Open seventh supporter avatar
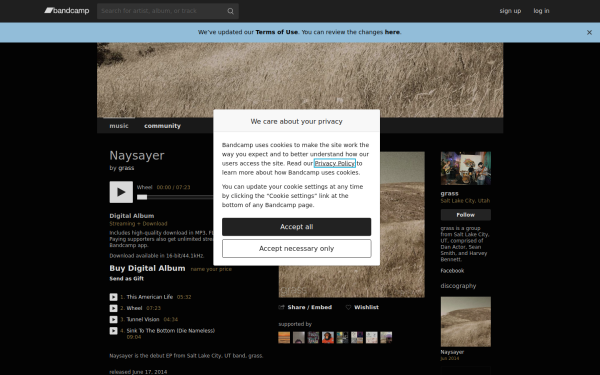Image resolution: width=600 pixels, height=375 pixels. (371, 338)
